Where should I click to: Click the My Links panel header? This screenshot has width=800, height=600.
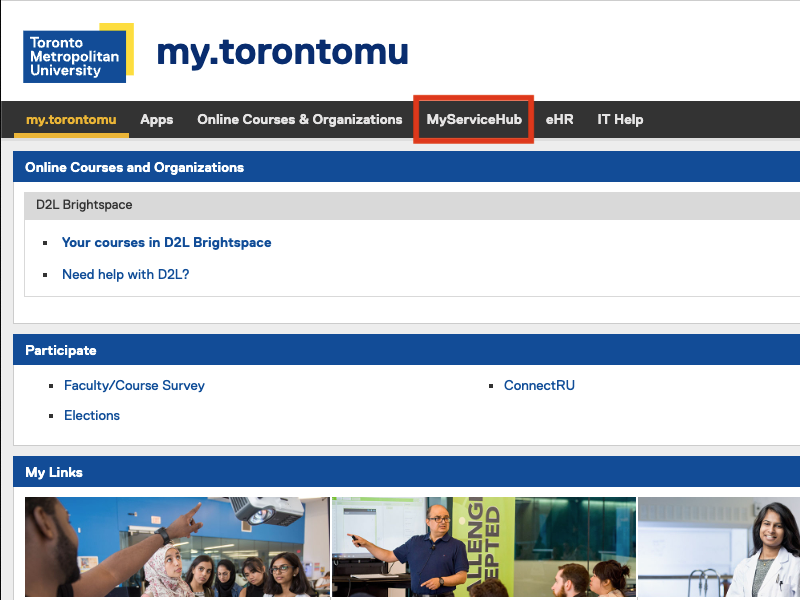[407, 472]
